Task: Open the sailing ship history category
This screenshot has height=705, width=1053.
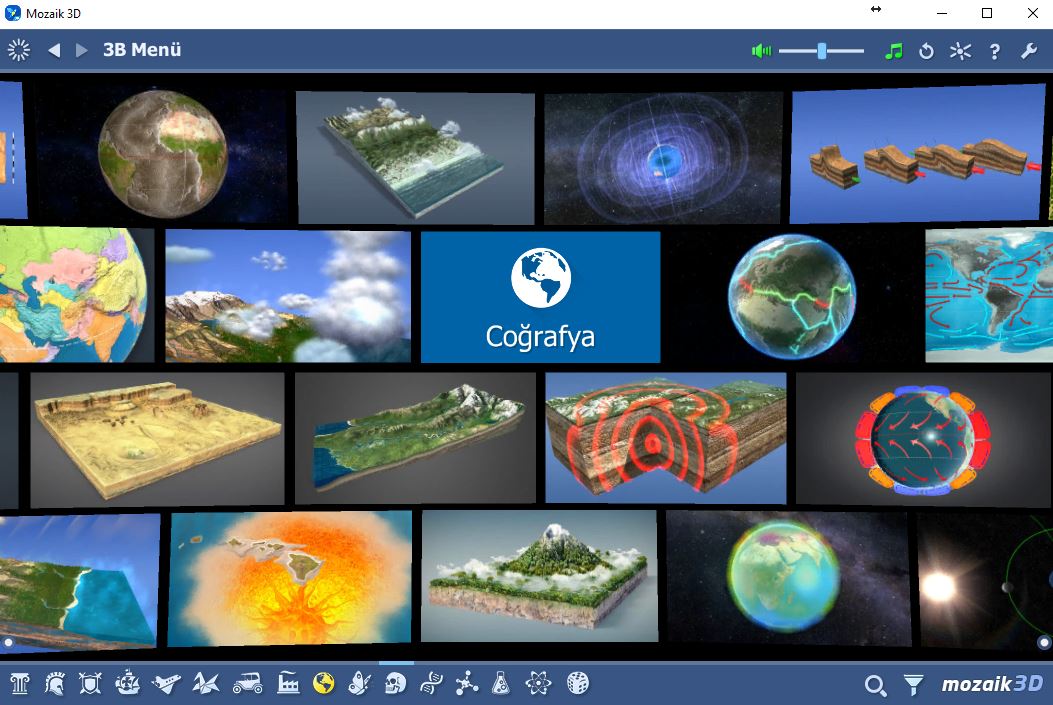Action: tap(127, 684)
